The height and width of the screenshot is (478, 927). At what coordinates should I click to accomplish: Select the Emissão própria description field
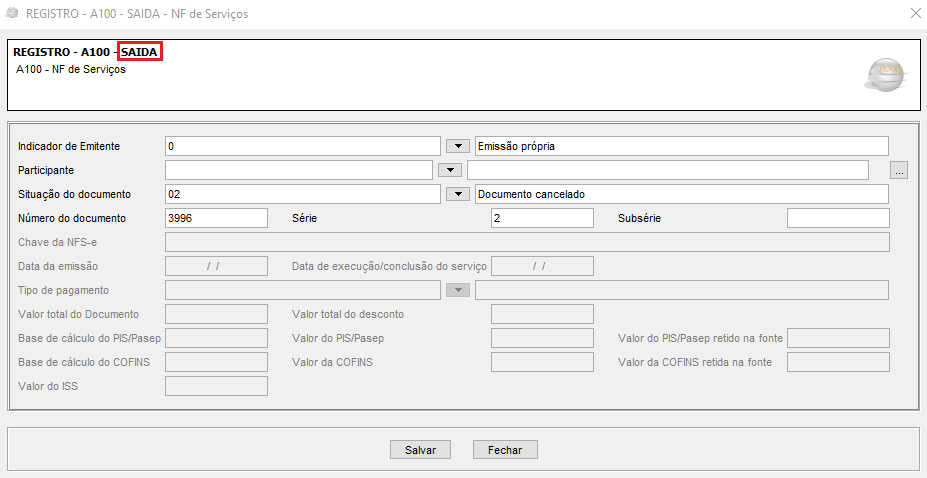pos(682,146)
